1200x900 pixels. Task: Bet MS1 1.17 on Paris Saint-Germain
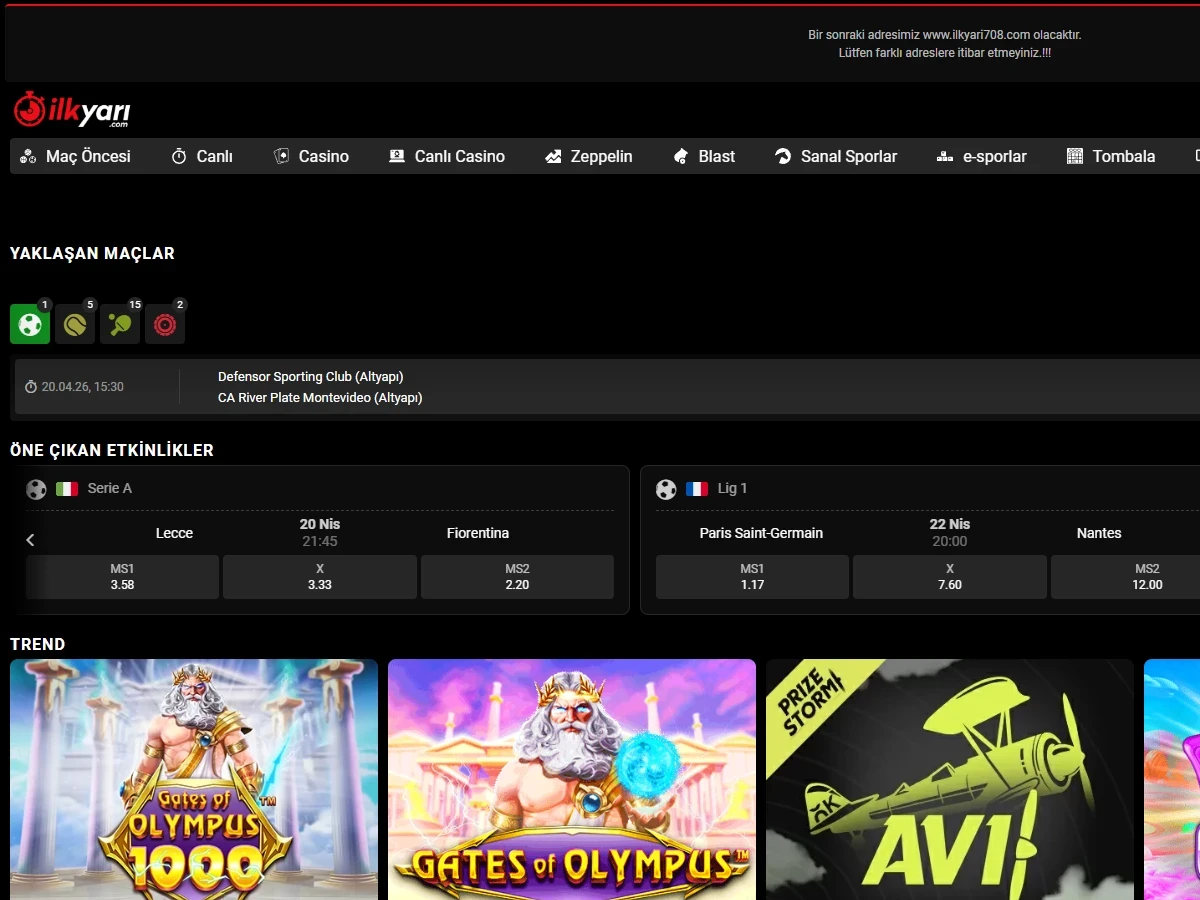pos(752,577)
